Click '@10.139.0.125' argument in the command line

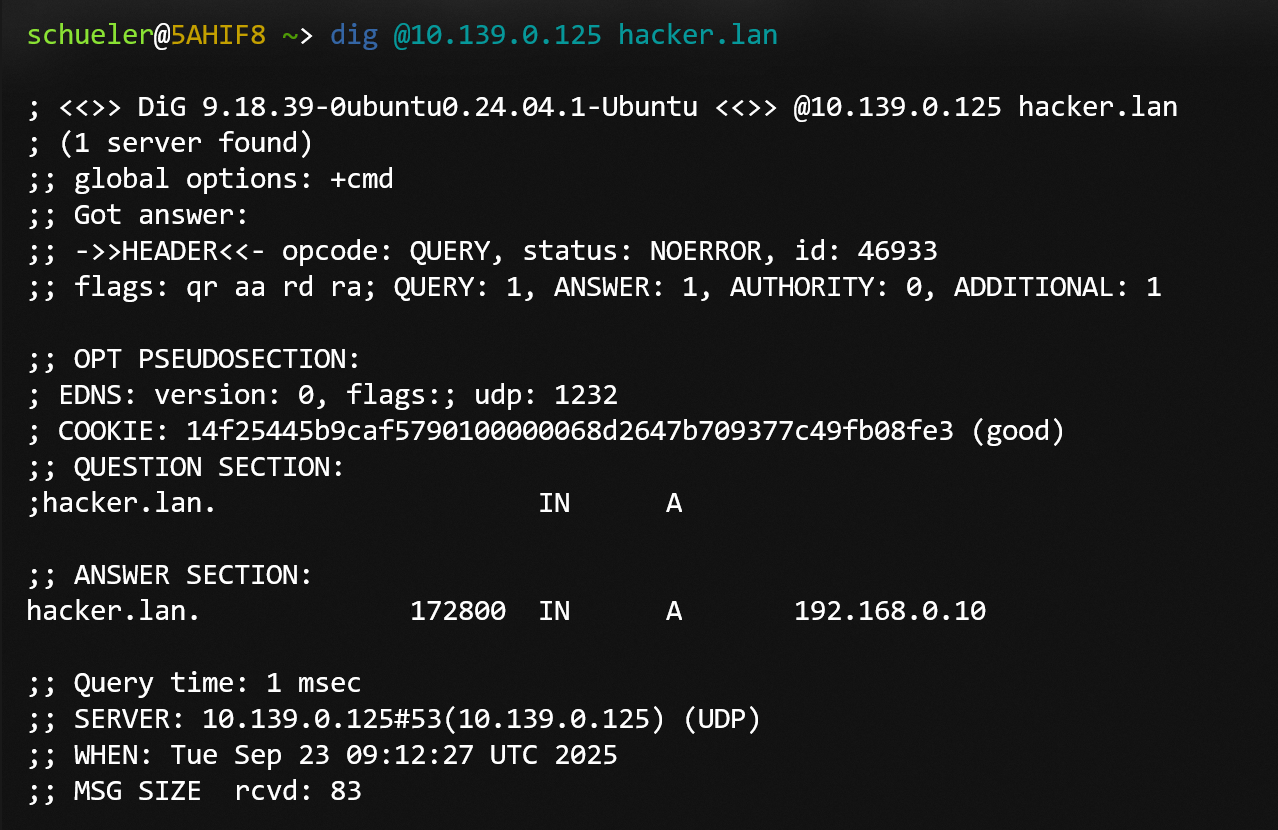(x=497, y=36)
